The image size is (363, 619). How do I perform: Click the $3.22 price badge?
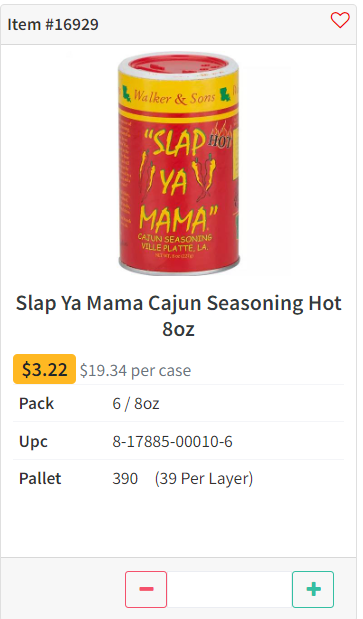coord(45,369)
